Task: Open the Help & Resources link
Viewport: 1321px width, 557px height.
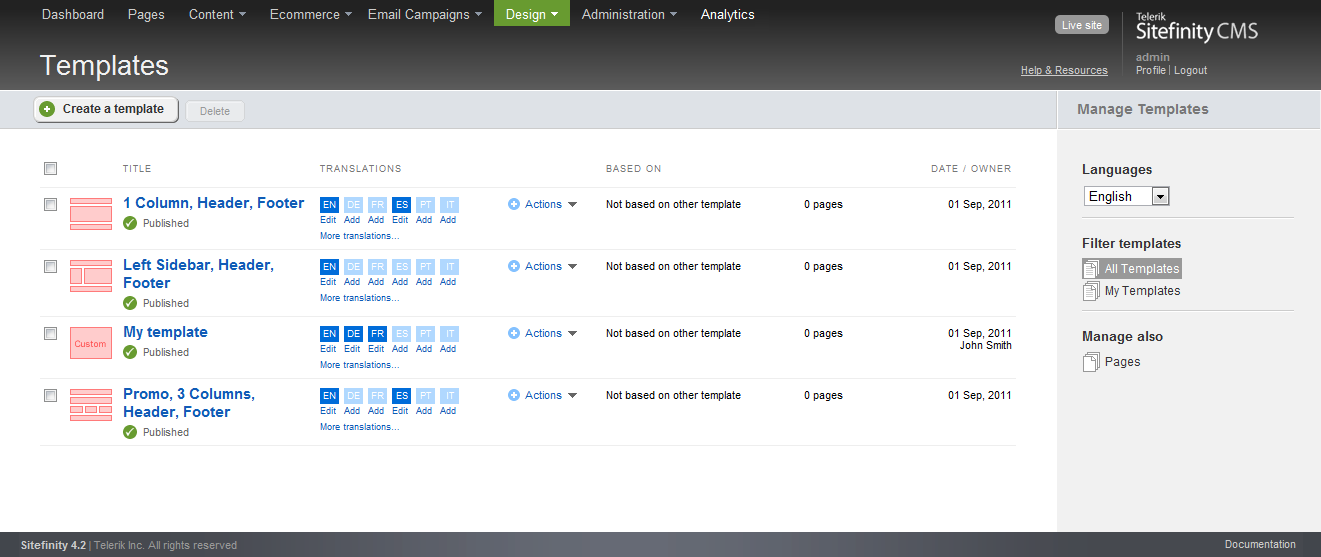Action: 1064,71
